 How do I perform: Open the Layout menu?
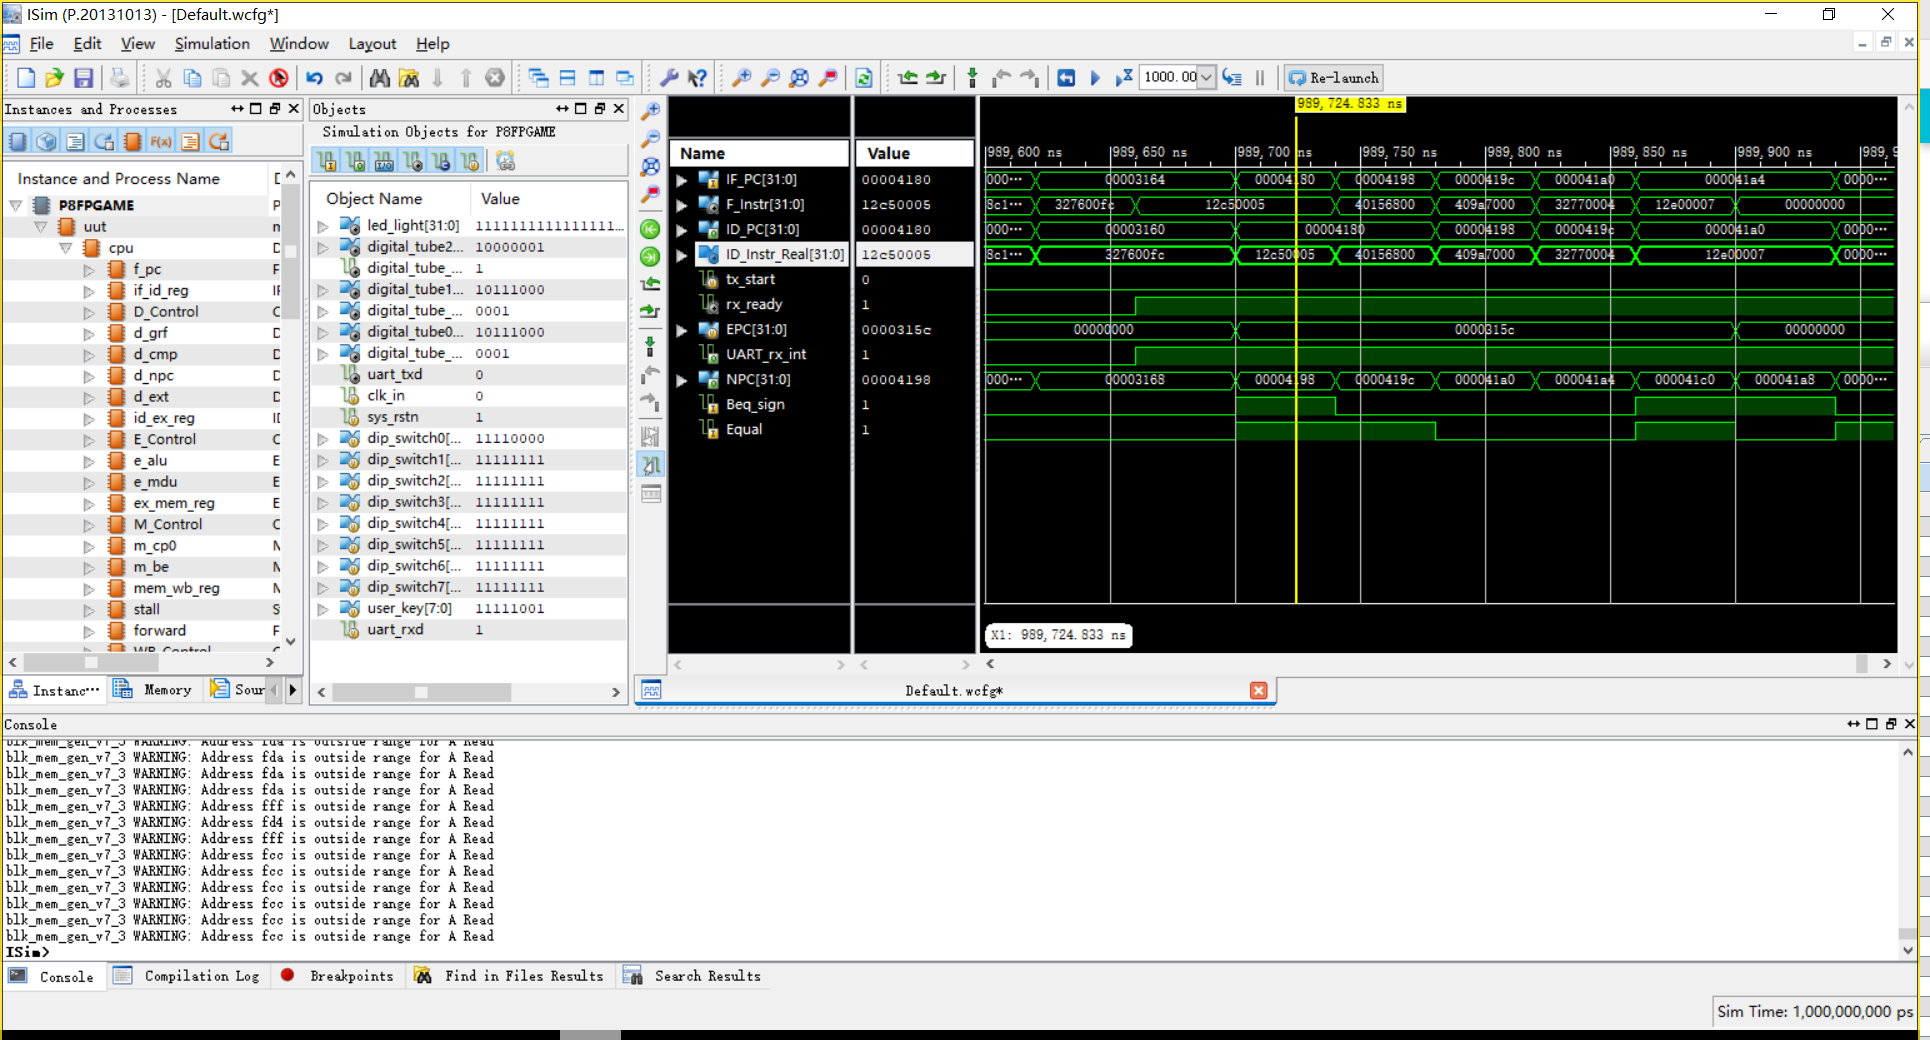(x=372, y=44)
